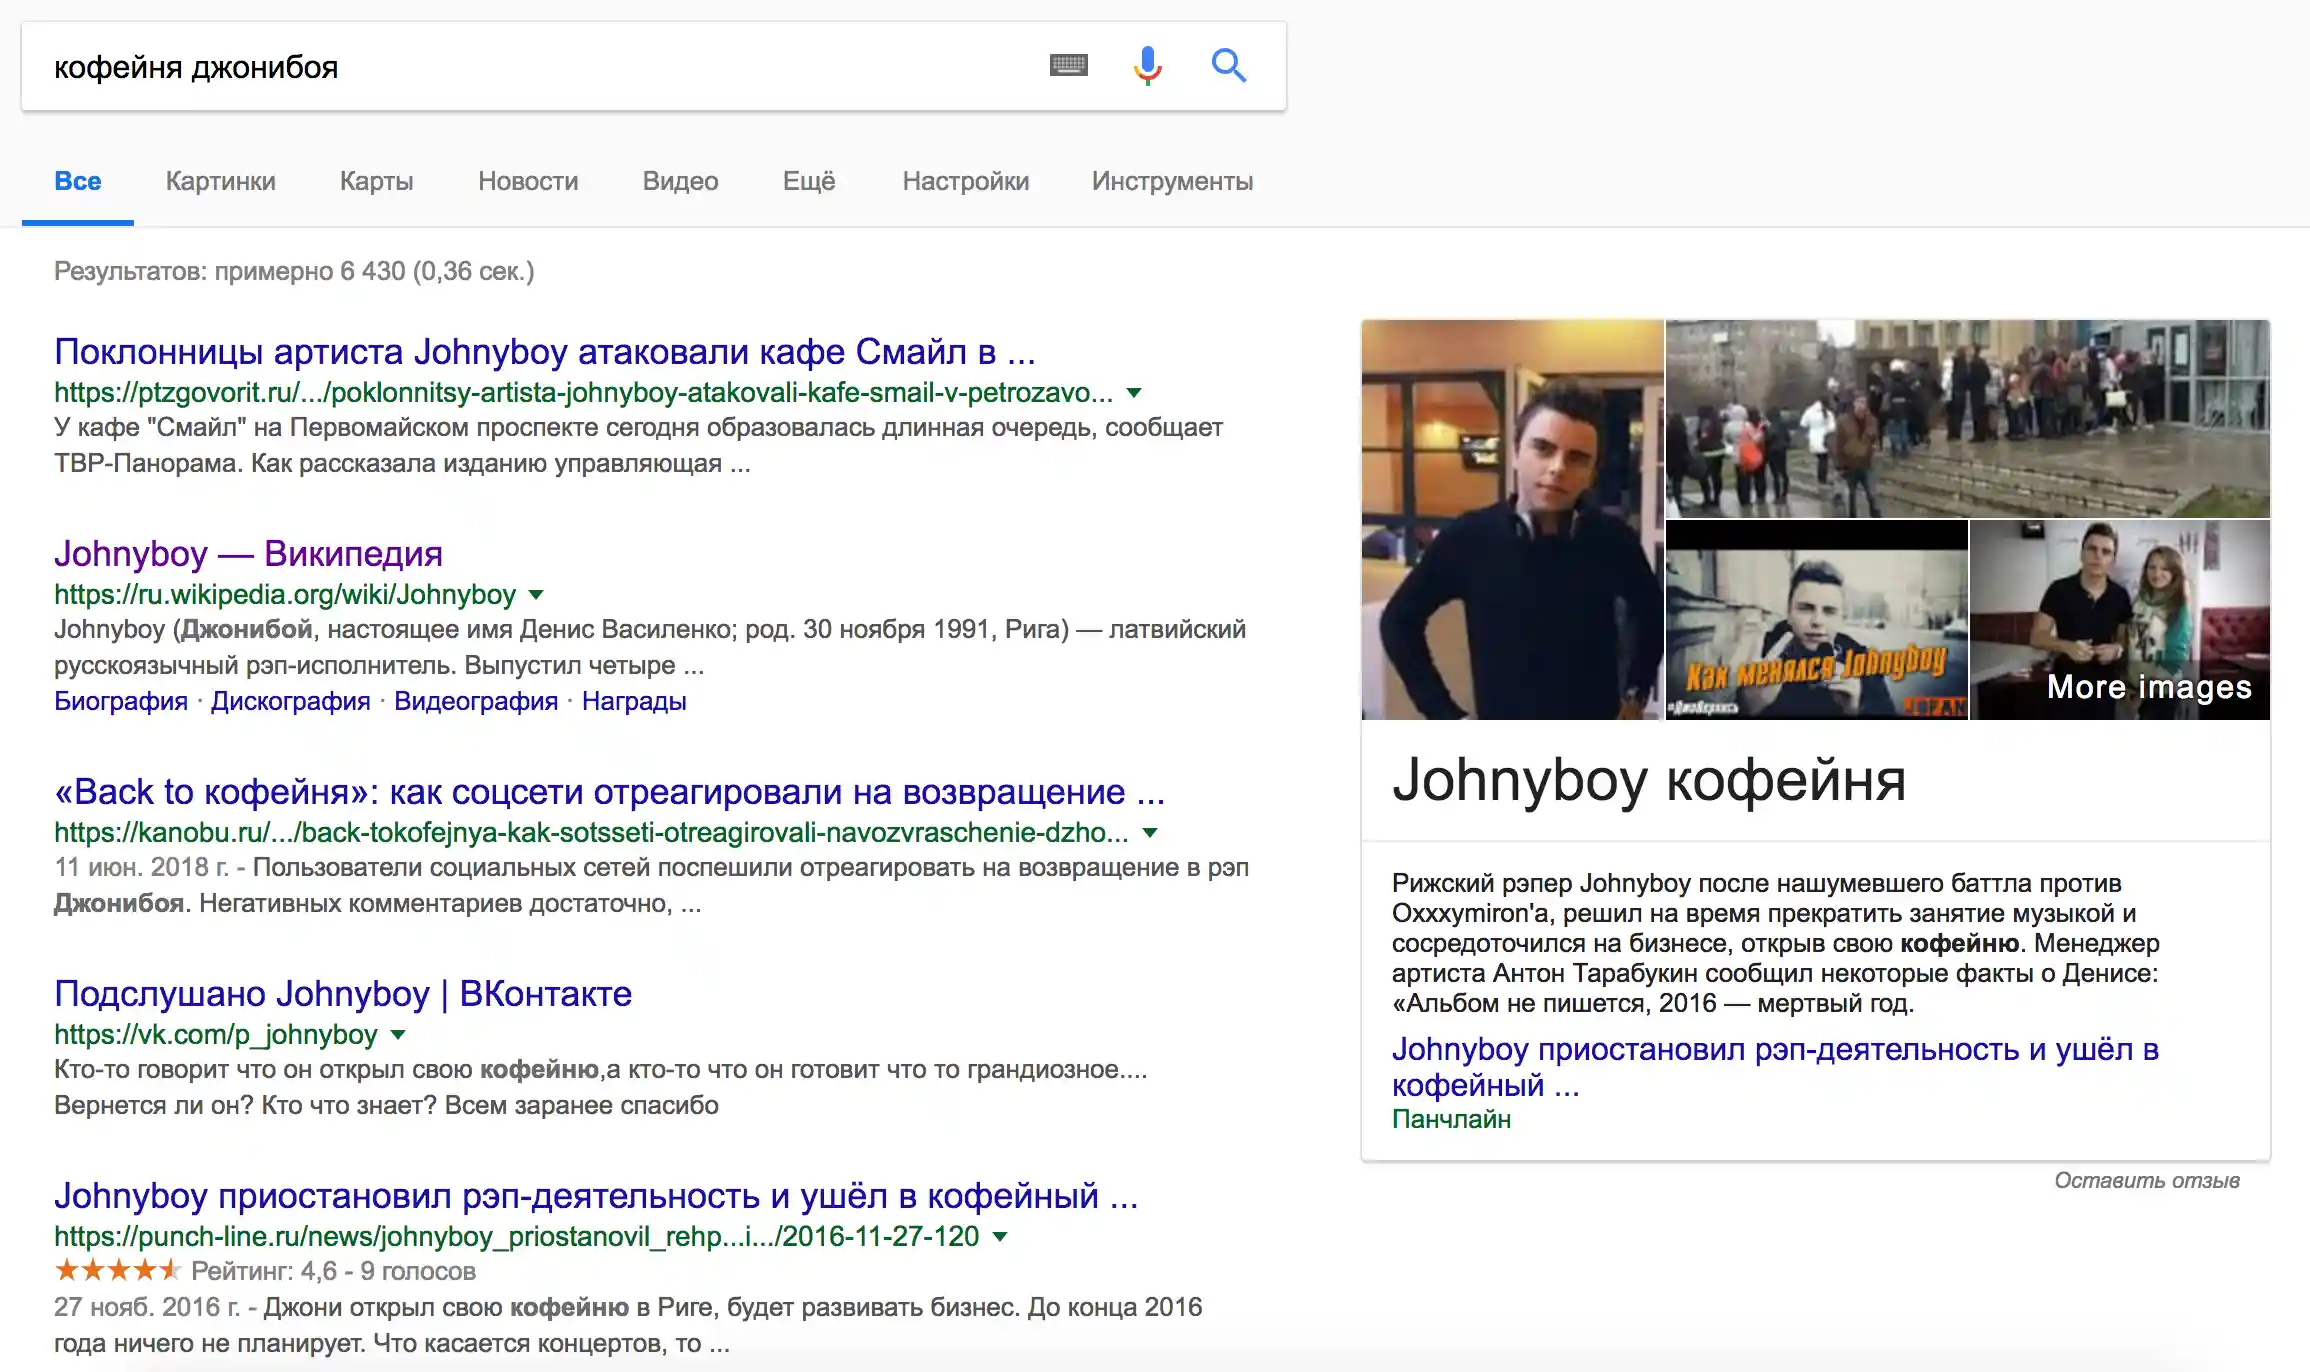This screenshot has height=1372, width=2310.
Task: Click the blue magnifier search icon
Action: (1228, 66)
